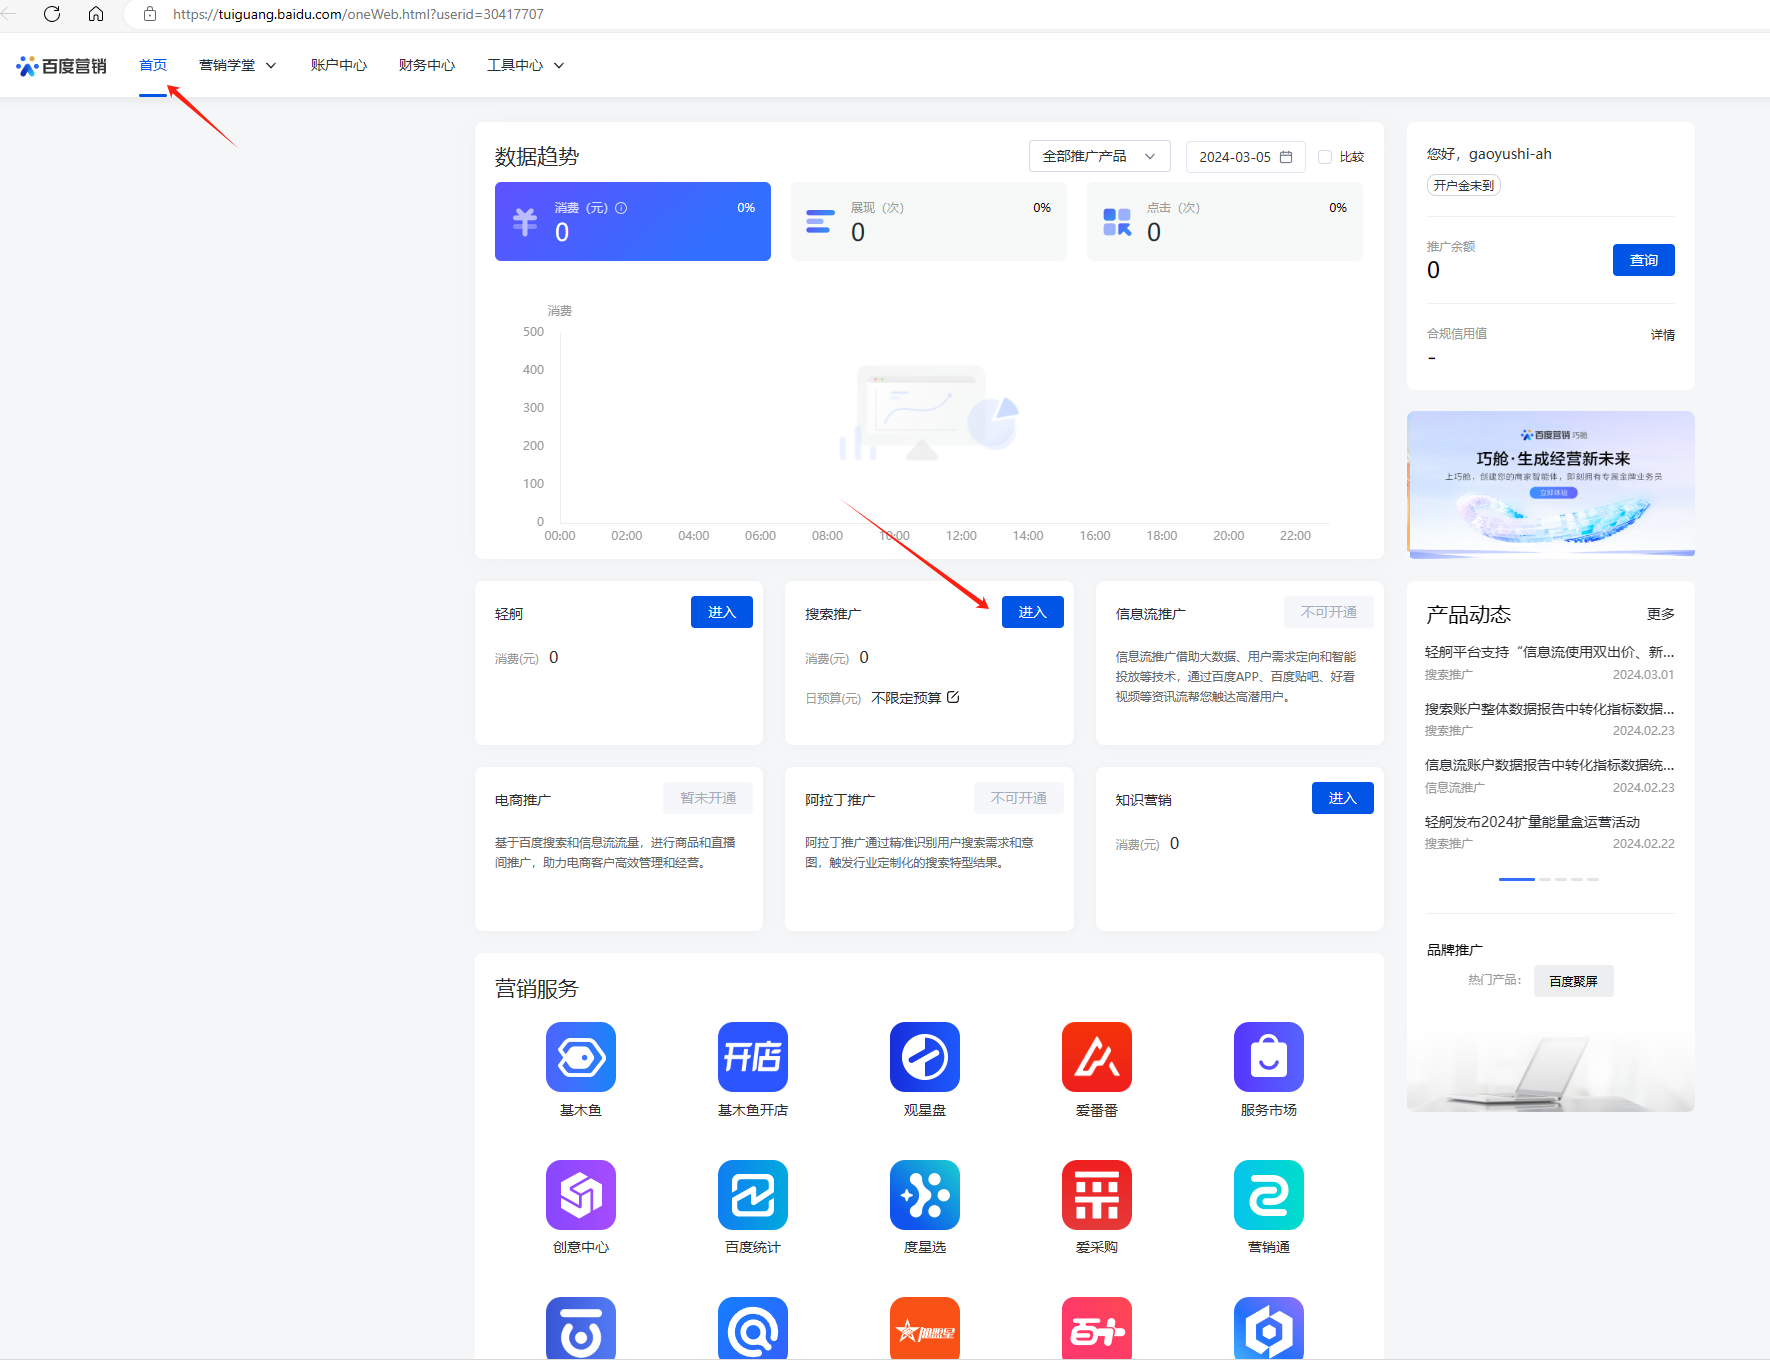The width and height of the screenshot is (1770, 1360).
Task: Open the 服务市场 shopping bag icon
Action: (1269, 1057)
